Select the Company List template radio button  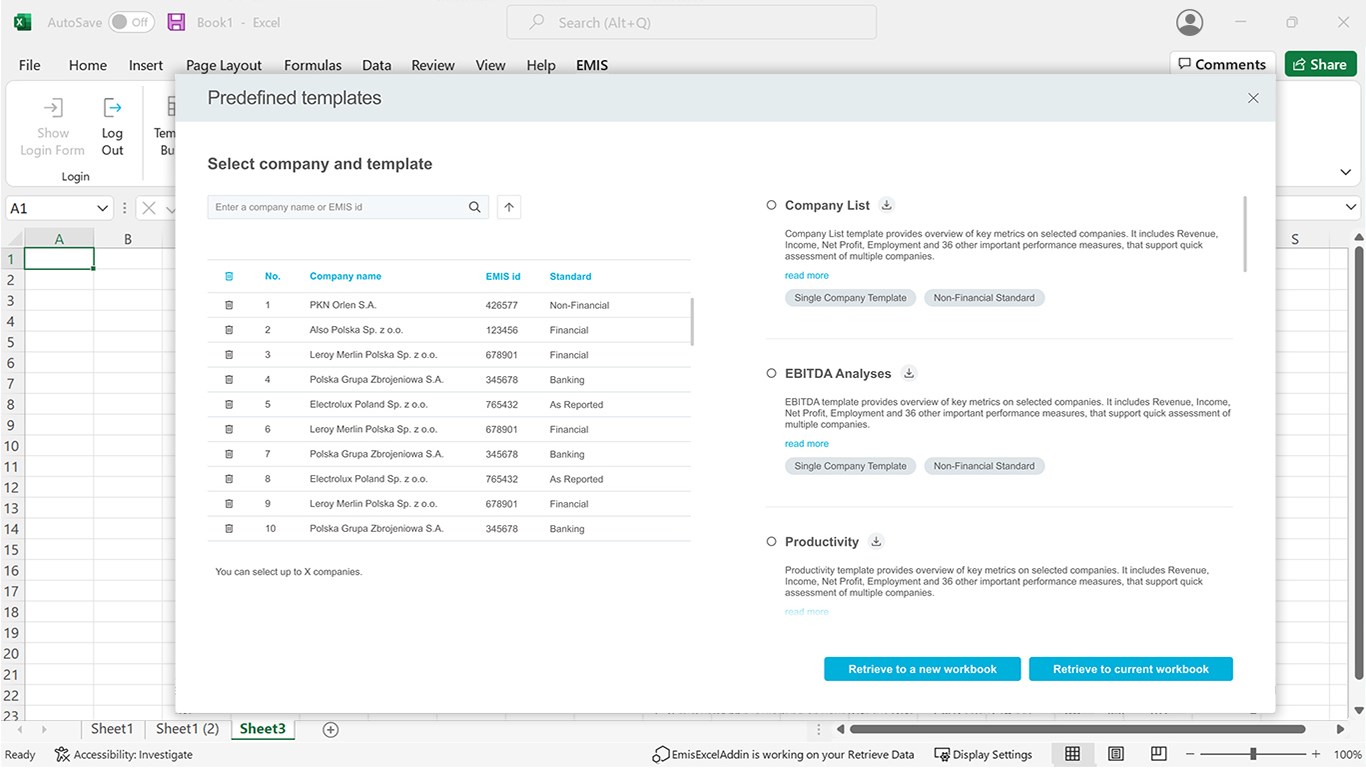pyautogui.click(x=771, y=205)
